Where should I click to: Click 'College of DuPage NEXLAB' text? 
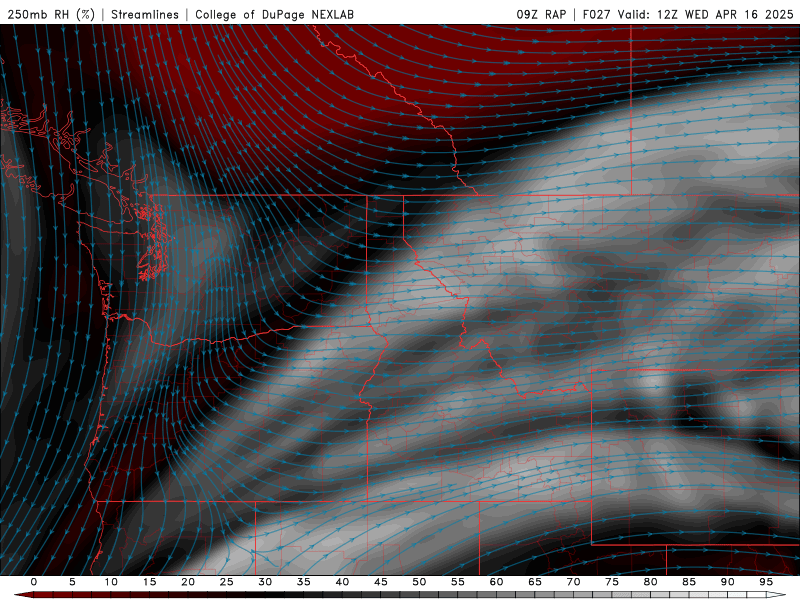pyautogui.click(x=274, y=14)
